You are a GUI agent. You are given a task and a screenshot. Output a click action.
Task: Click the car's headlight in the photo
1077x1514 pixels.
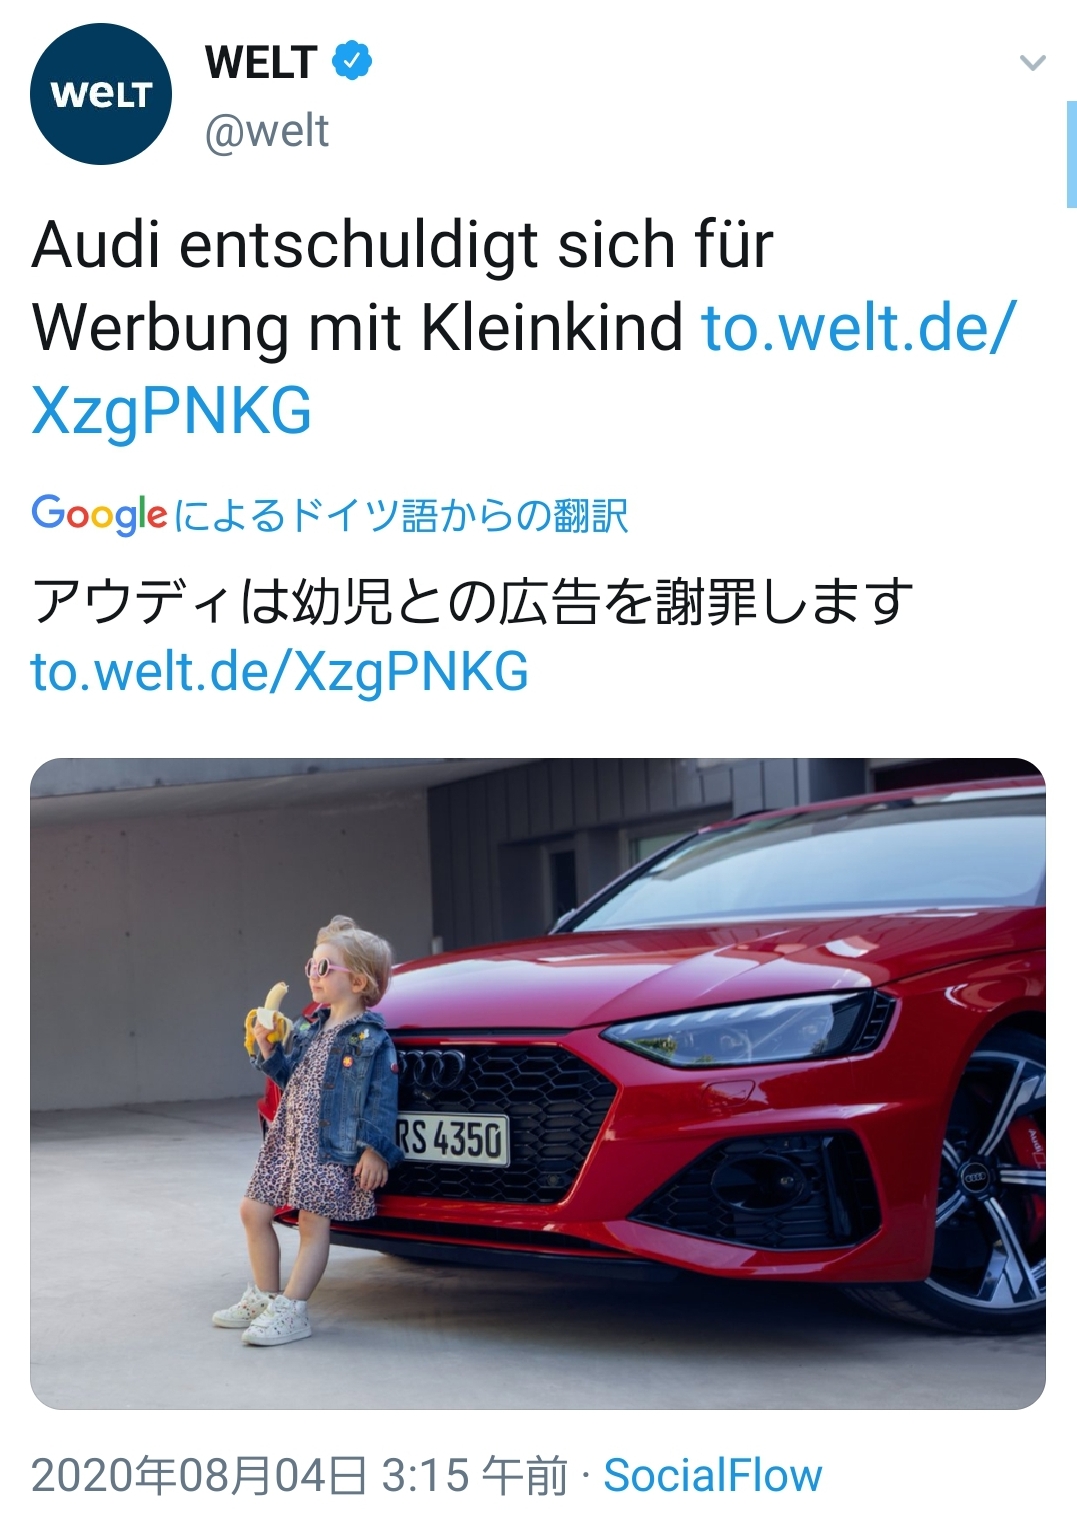click(x=743, y=1030)
